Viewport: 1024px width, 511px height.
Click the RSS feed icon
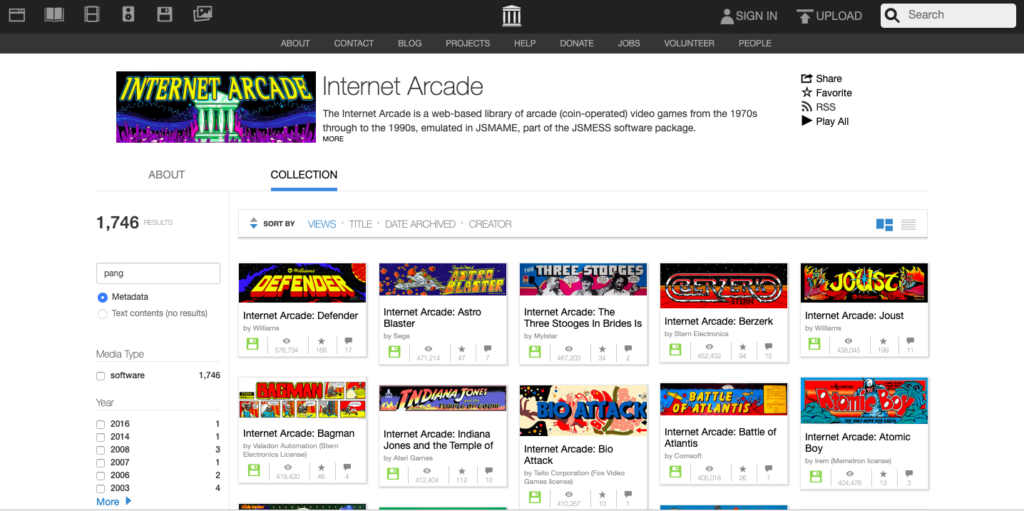point(807,107)
